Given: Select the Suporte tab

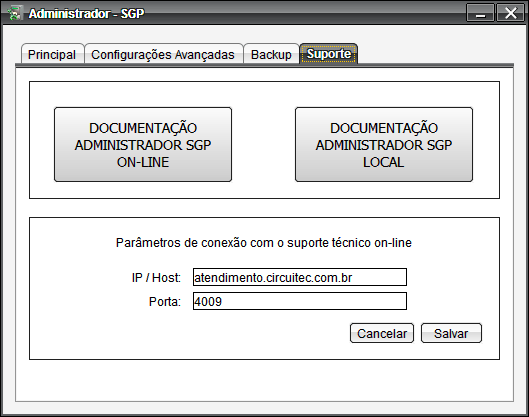Looking at the screenshot, I should (329, 54).
